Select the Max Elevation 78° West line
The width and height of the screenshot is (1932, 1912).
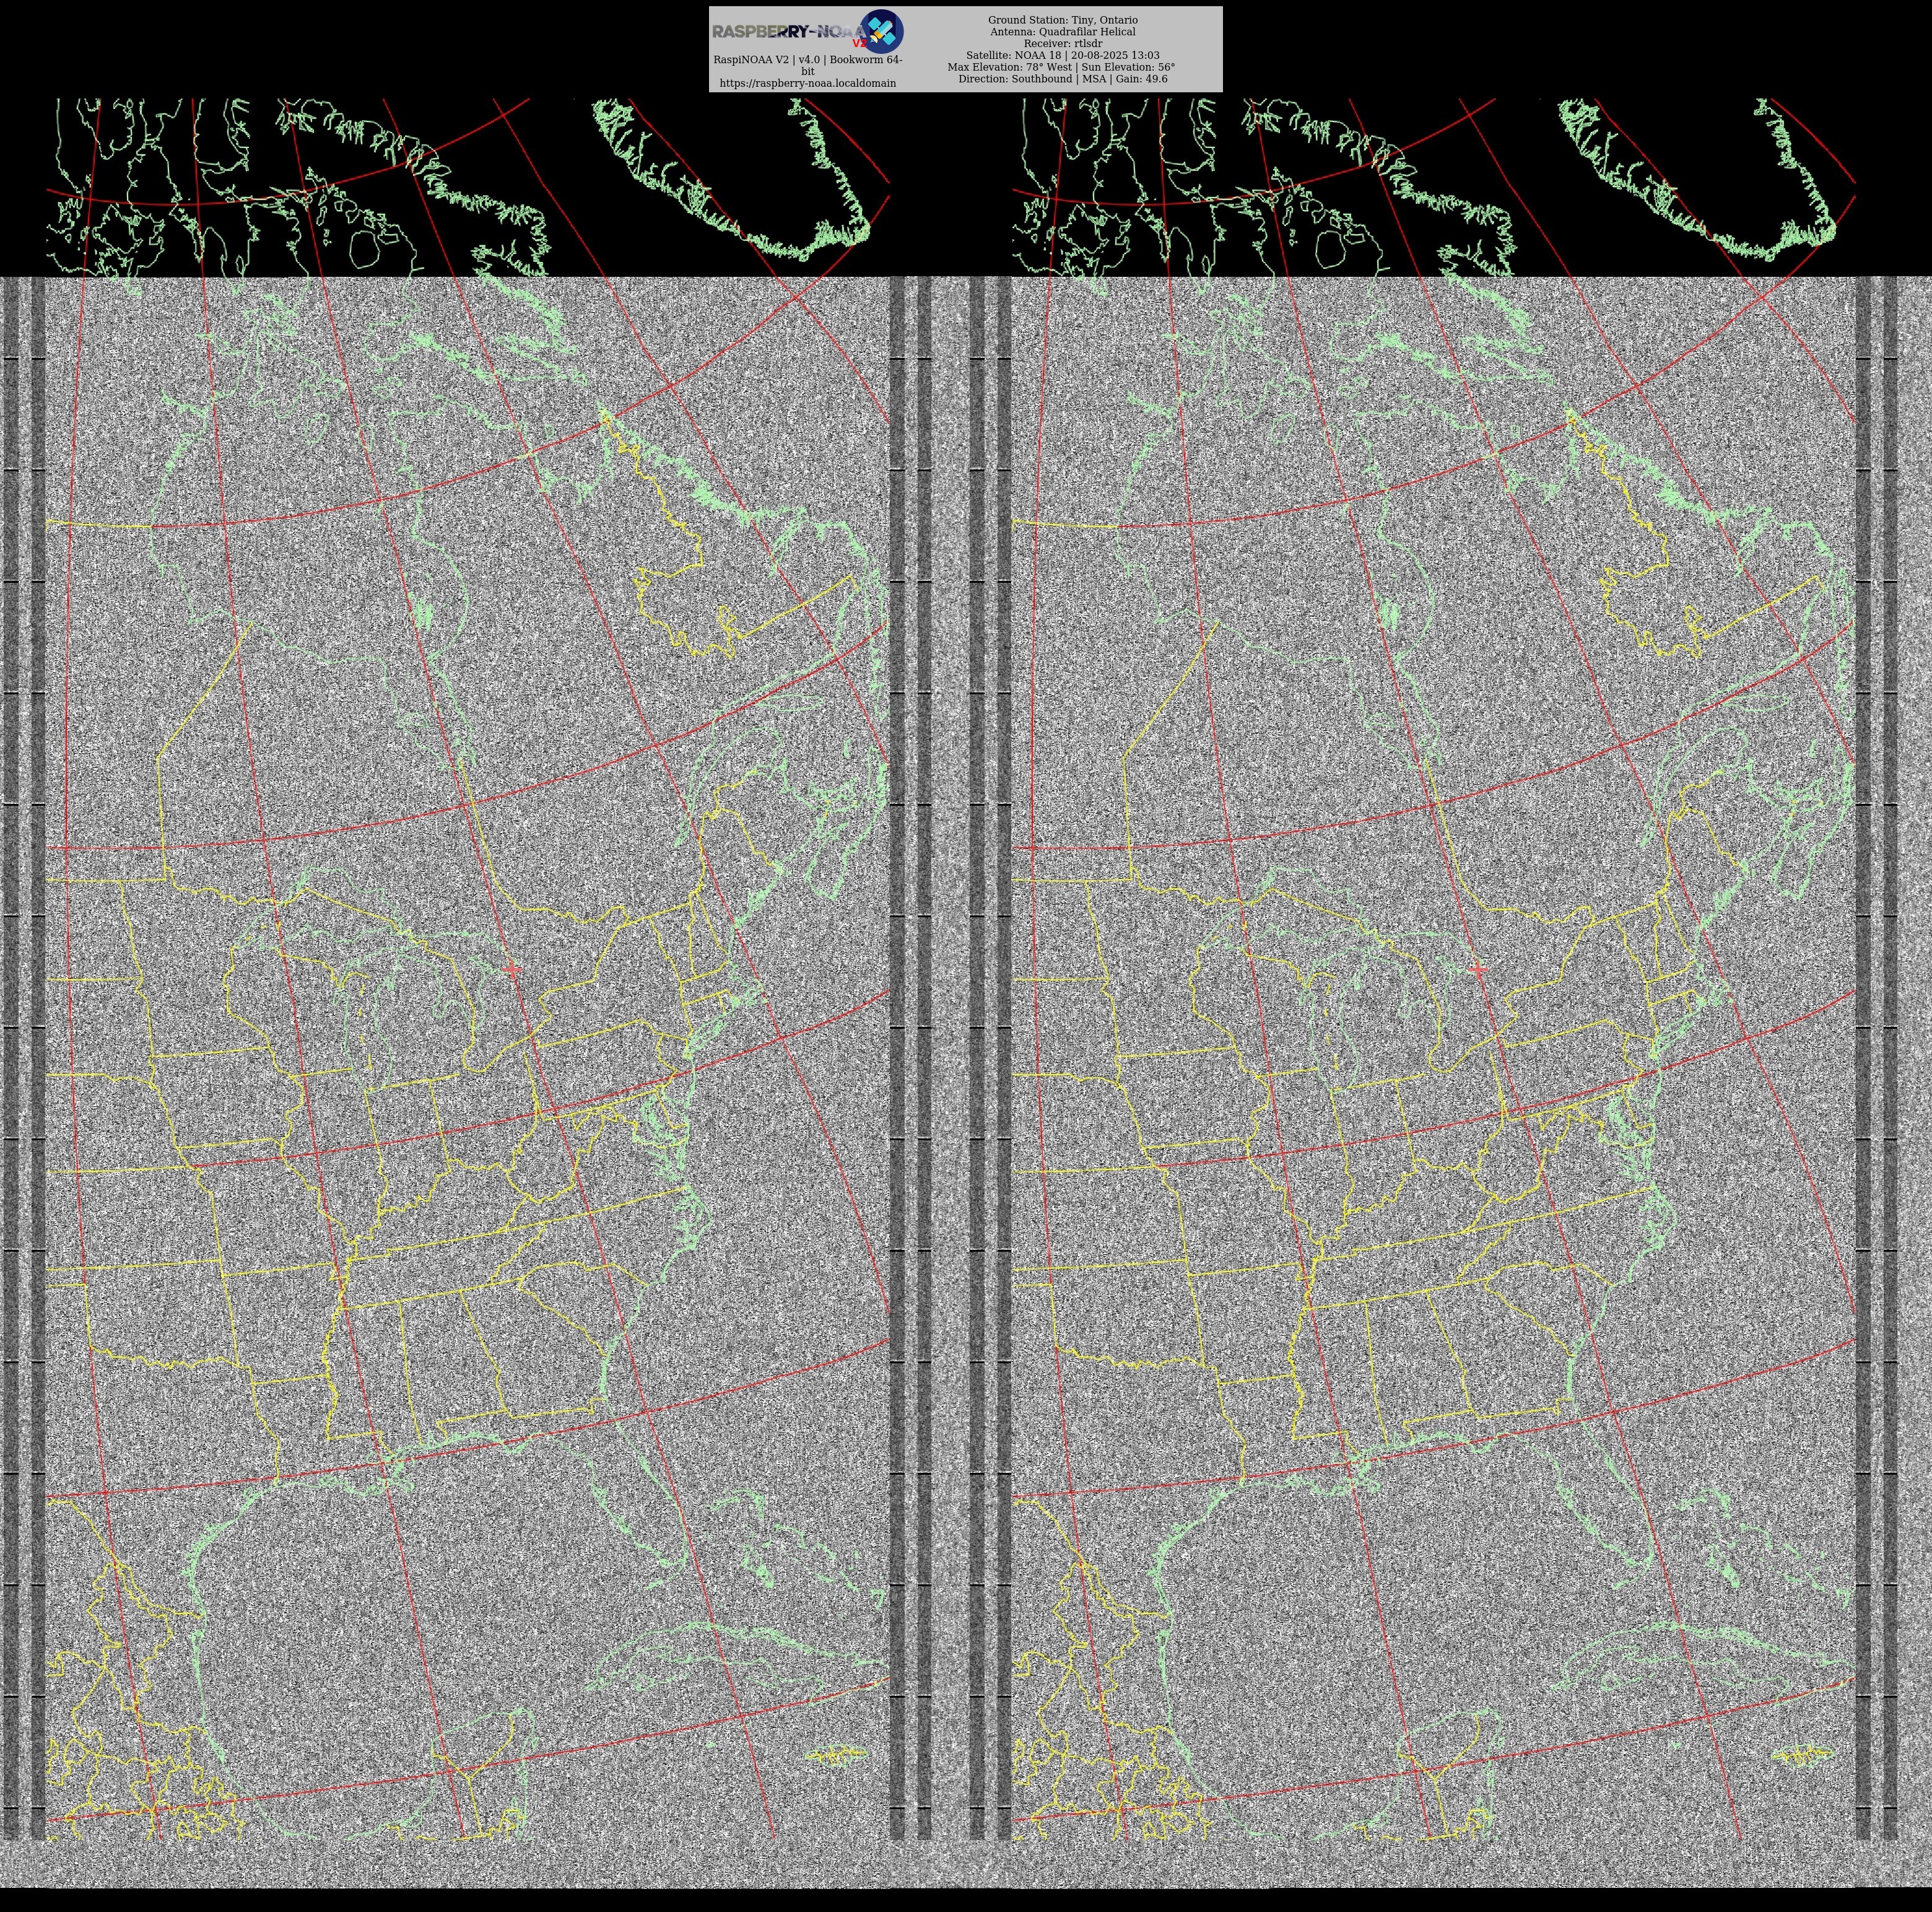click(x=1061, y=68)
